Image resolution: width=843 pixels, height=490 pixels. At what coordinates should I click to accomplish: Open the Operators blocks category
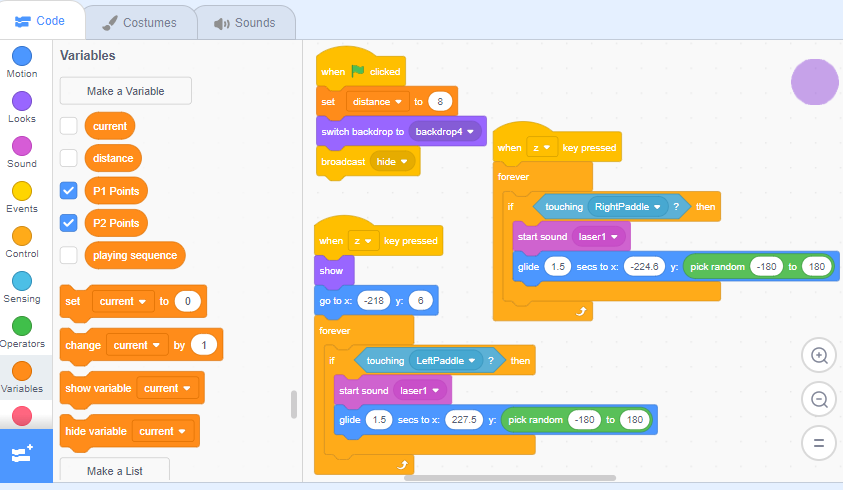(22, 333)
